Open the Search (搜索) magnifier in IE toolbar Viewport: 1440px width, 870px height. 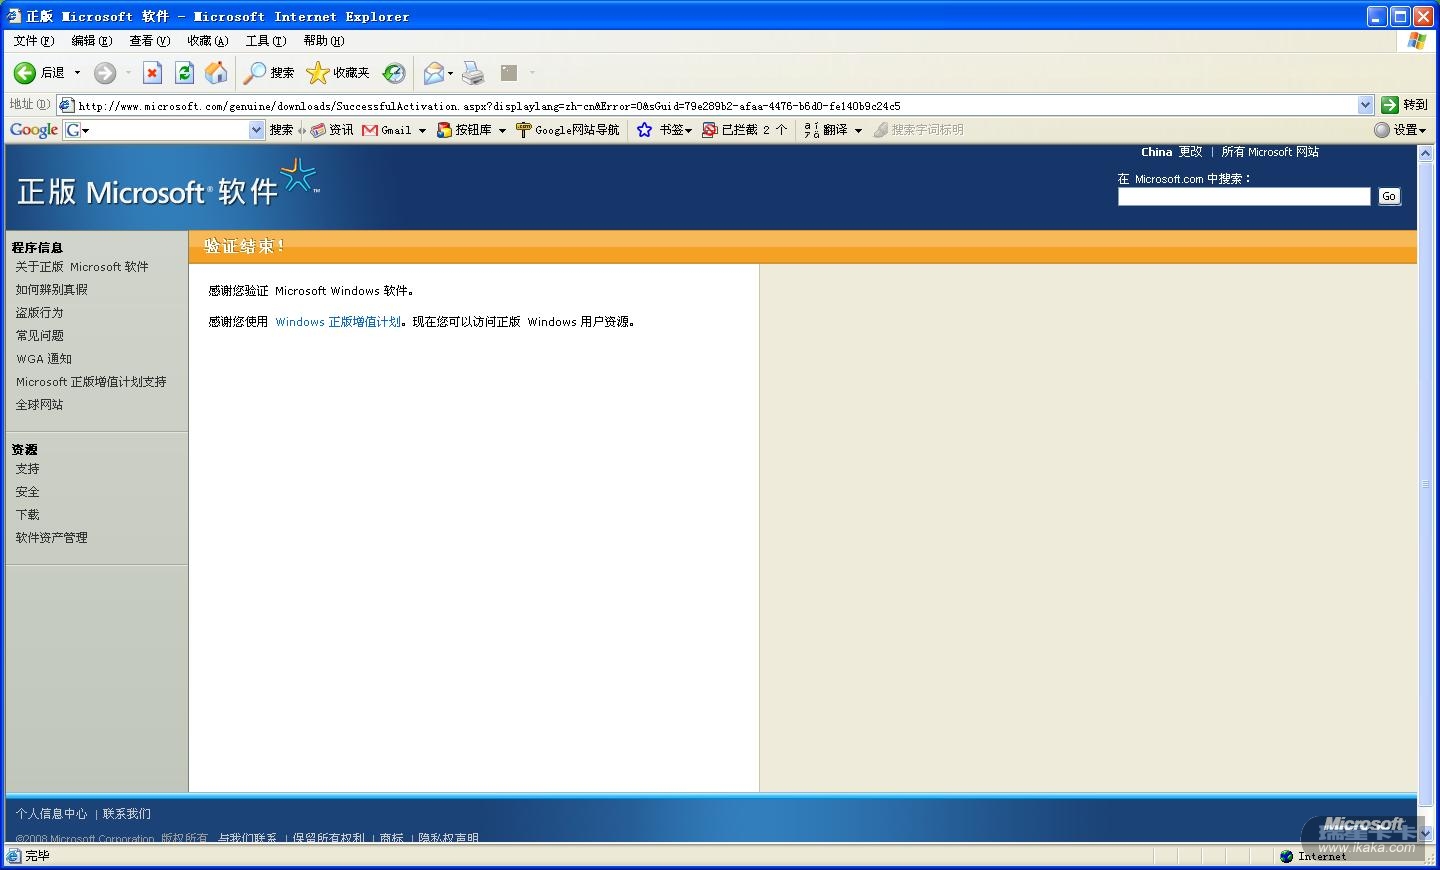[255, 73]
